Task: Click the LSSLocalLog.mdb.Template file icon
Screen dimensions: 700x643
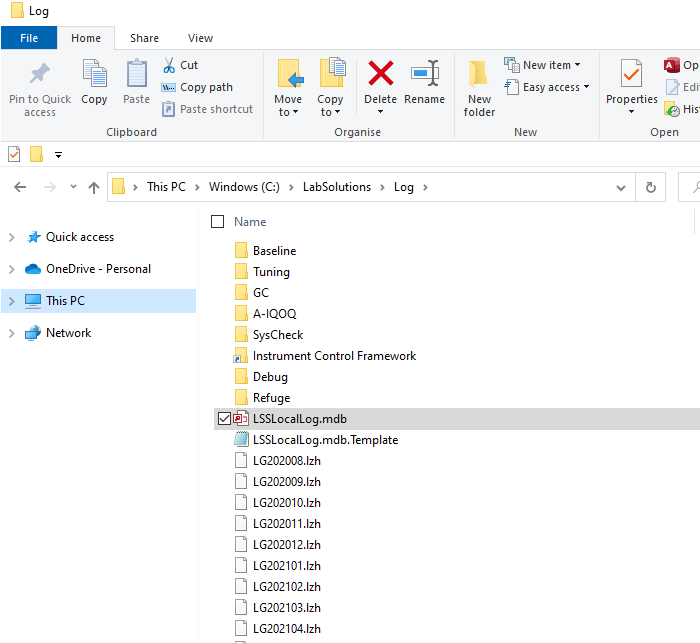Action: [x=241, y=440]
